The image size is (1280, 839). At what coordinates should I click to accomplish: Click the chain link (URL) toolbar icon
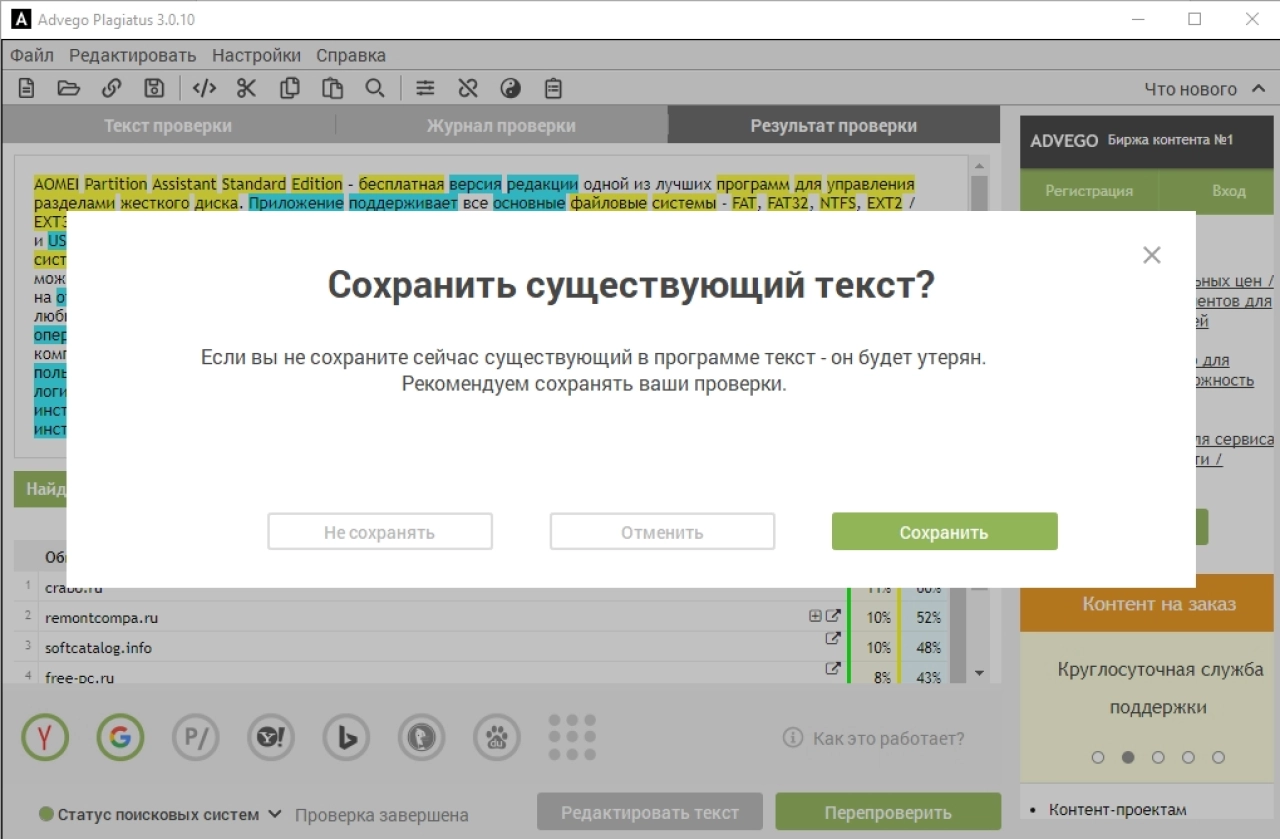pyautogui.click(x=111, y=88)
